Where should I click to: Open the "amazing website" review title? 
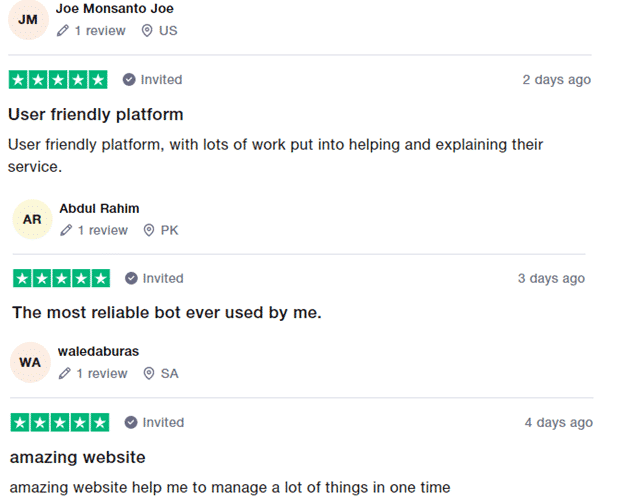(78, 457)
